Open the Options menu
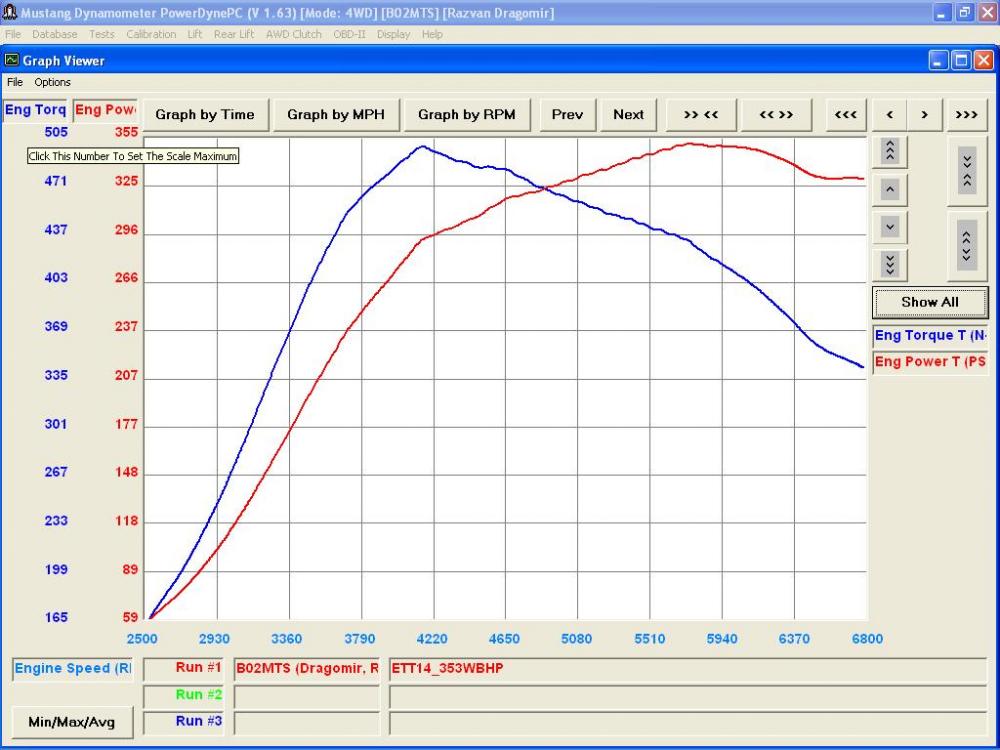Viewport: 1000px width, 750px height. coord(52,82)
